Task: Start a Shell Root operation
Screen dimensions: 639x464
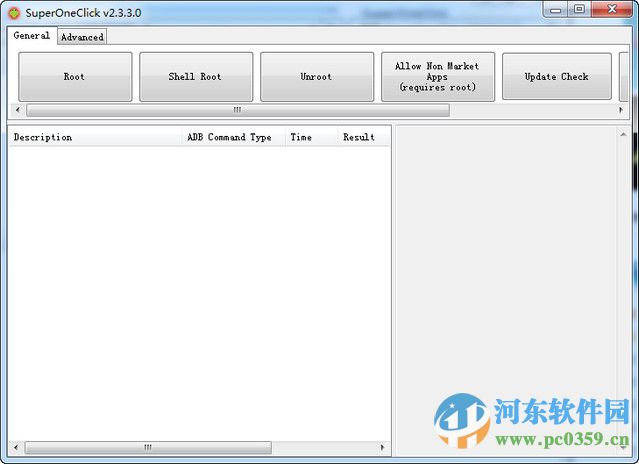Action: click(x=196, y=77)
